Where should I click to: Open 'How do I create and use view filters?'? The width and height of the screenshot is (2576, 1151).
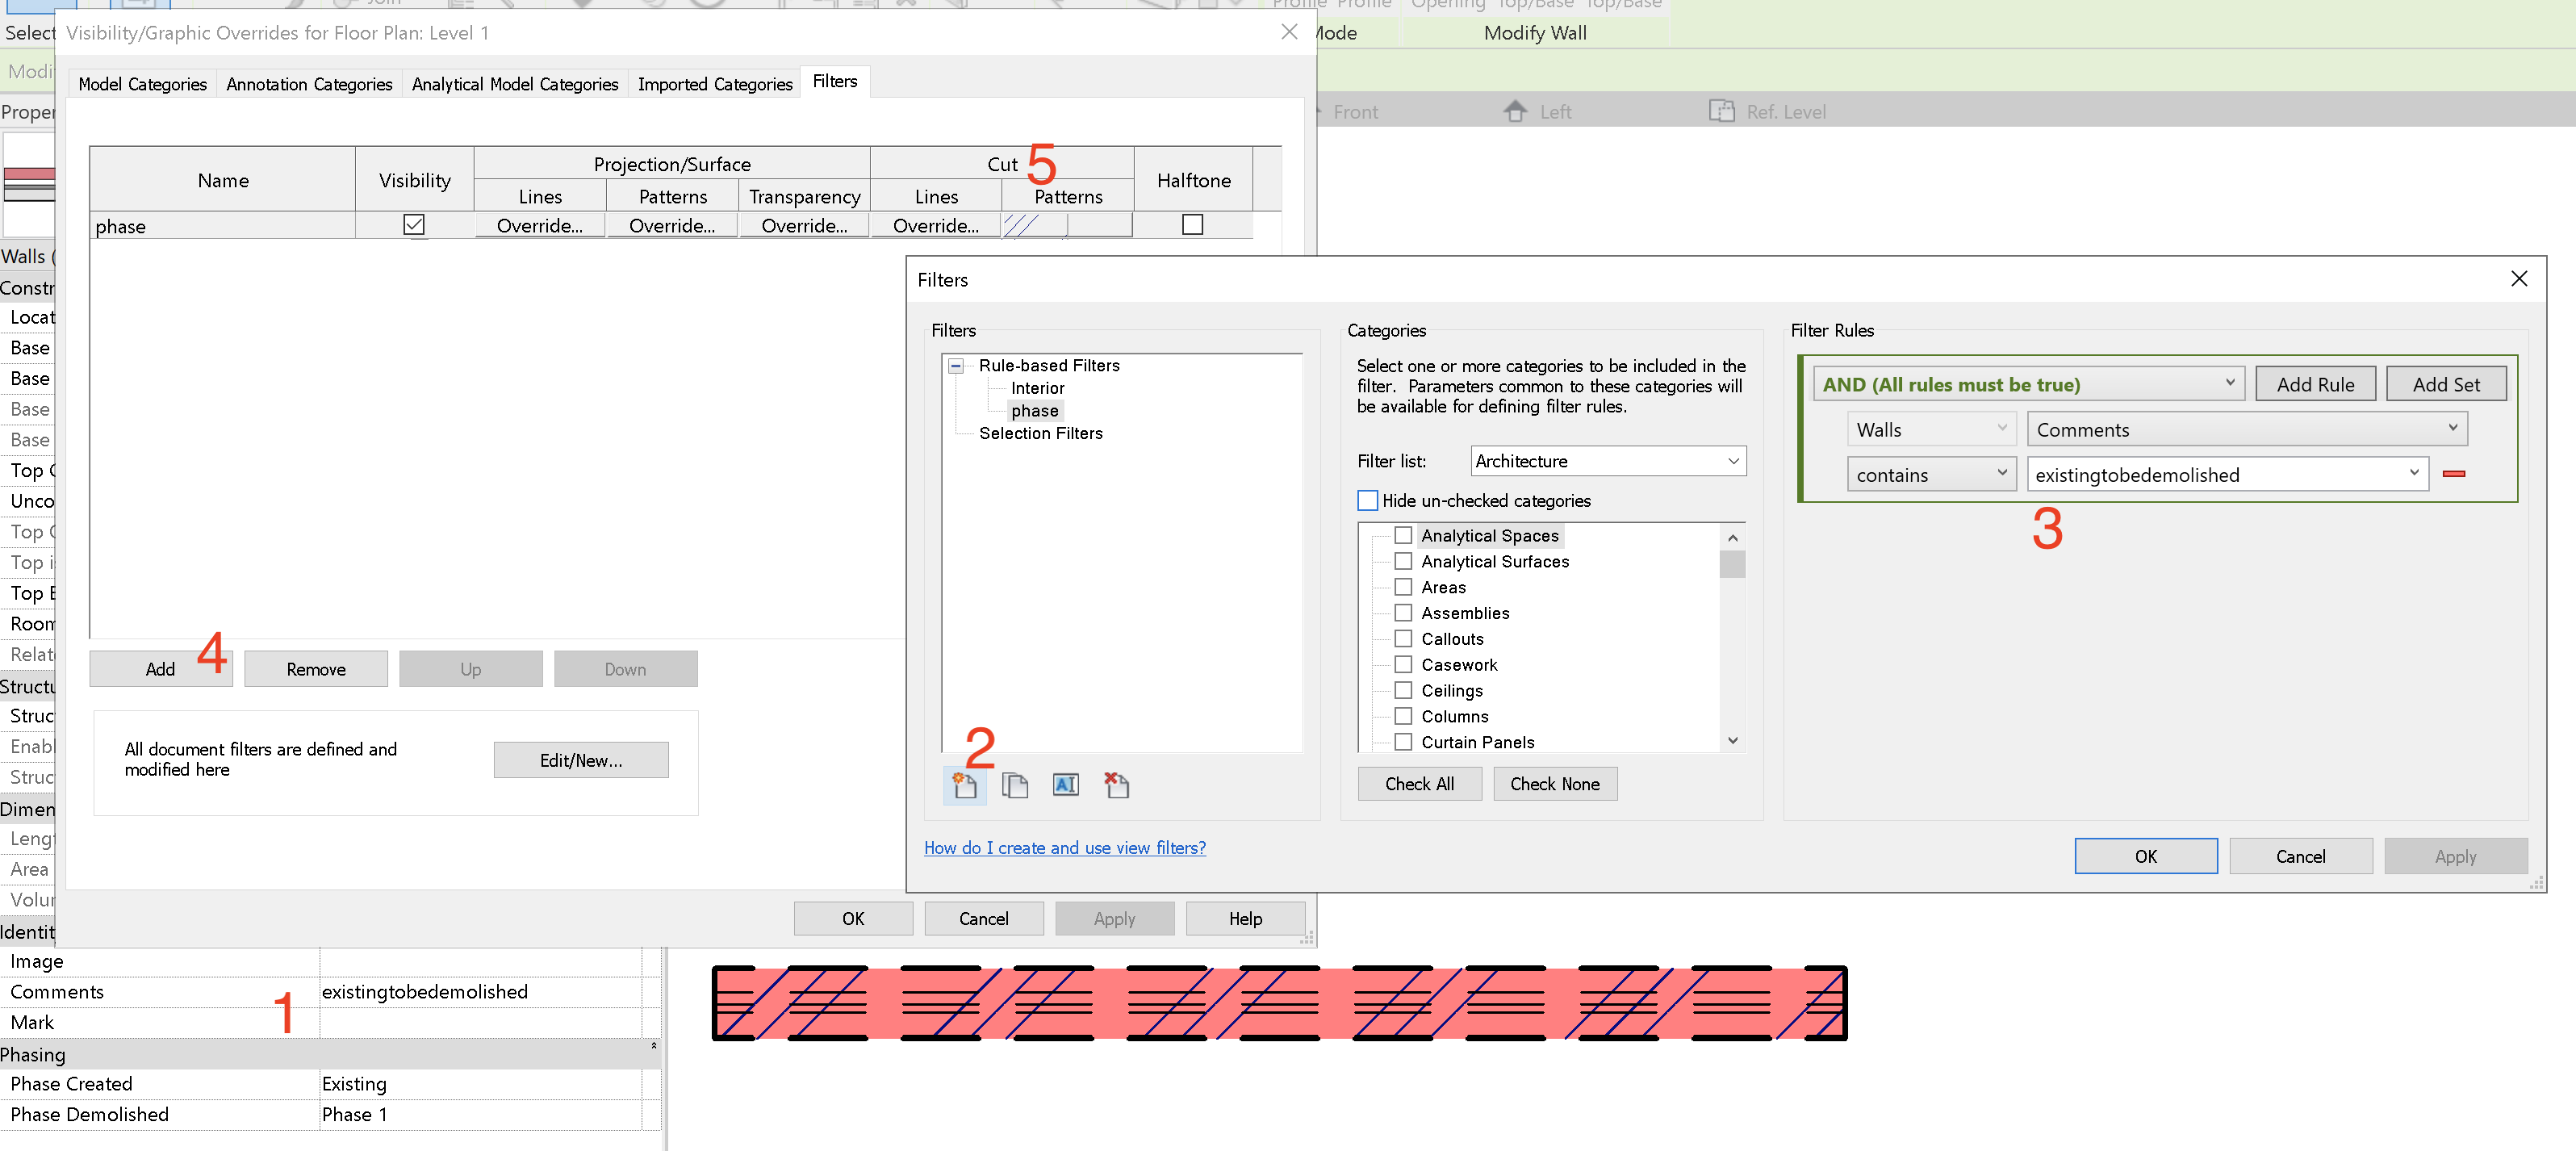[x=1064, y=847]
